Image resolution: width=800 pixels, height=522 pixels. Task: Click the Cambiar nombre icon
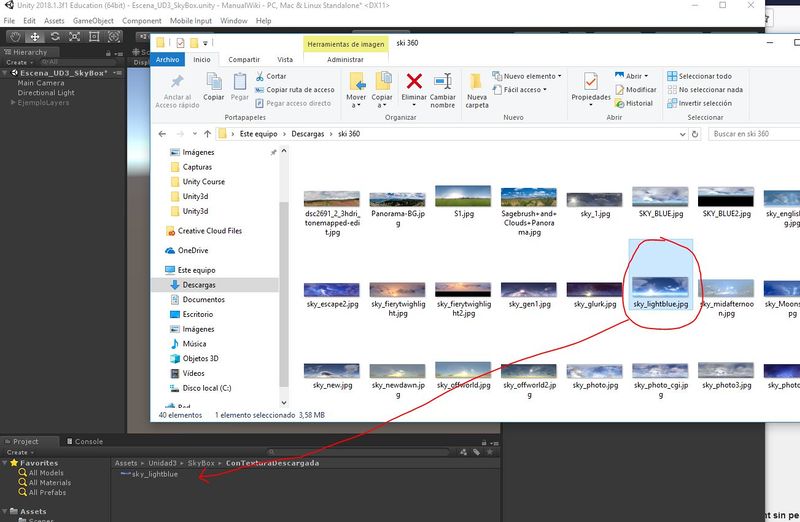tap(442, 82)
